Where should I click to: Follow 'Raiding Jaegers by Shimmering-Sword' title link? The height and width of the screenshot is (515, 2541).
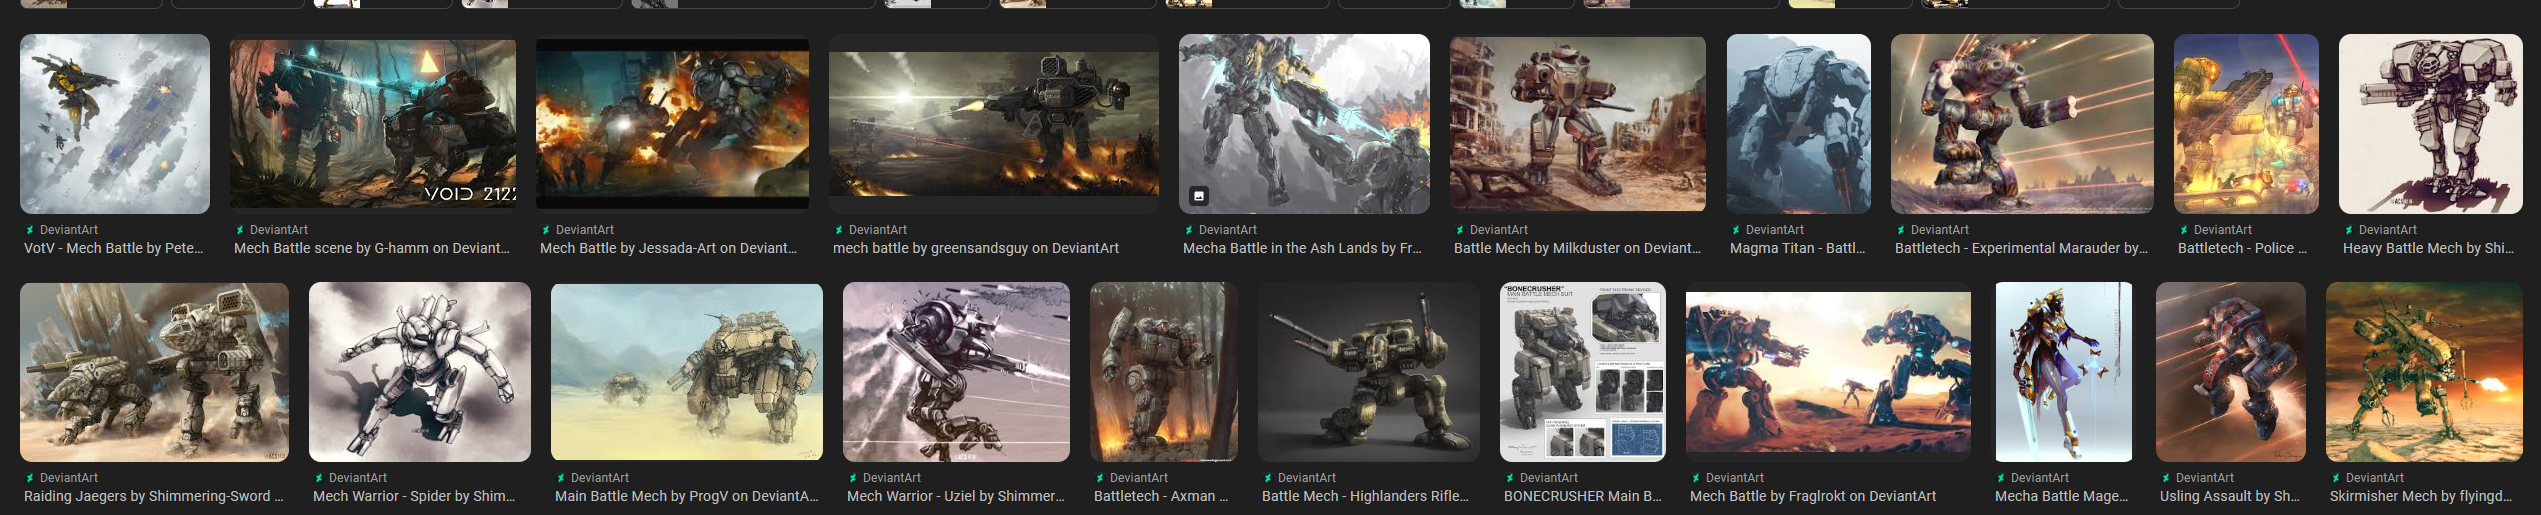pyautogui.click(x=153, y=496)
